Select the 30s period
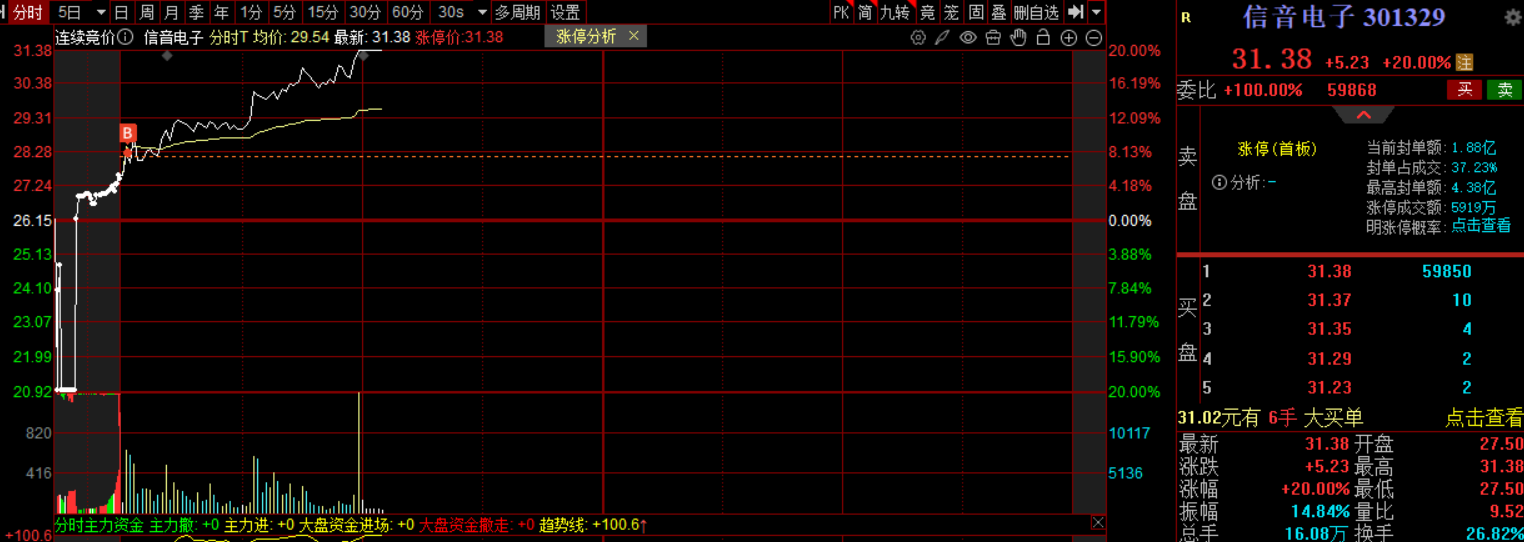Screen dimensions: 1524x542 click(451, 12)
